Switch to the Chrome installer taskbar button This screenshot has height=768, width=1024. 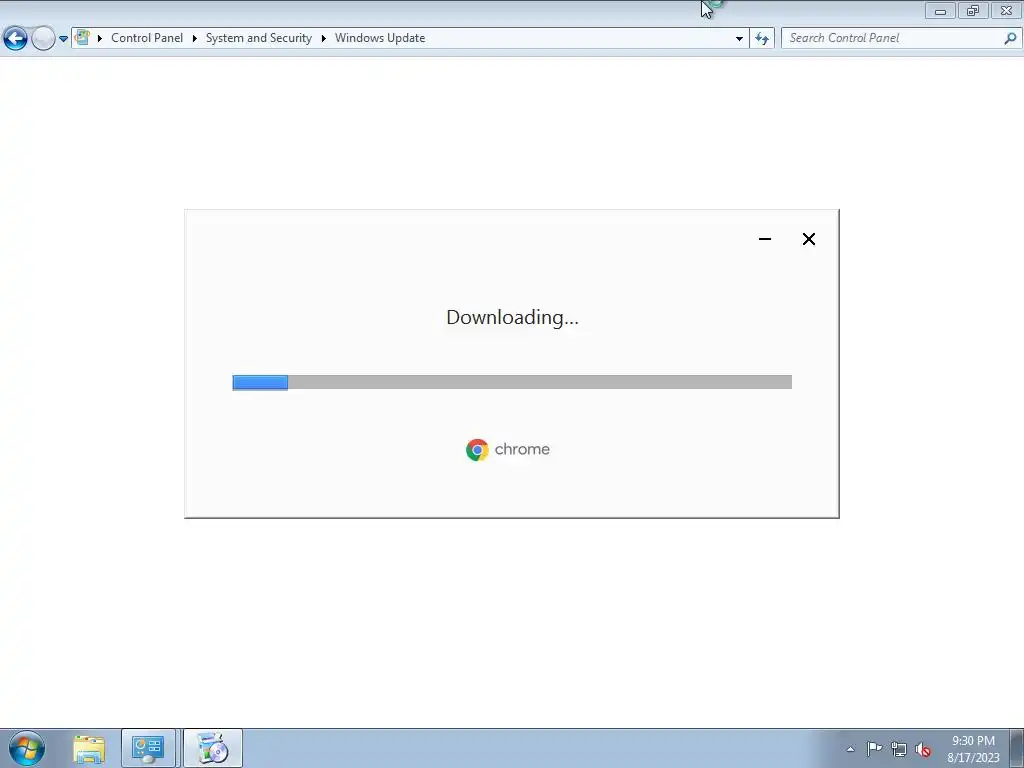pos(212,748)
